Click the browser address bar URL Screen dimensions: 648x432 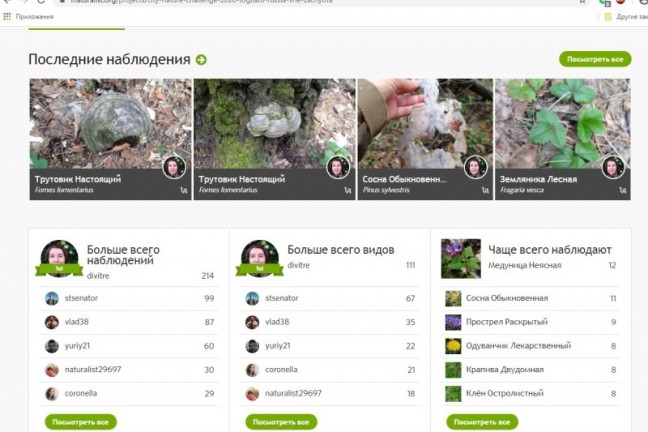(x=200, y=2)
